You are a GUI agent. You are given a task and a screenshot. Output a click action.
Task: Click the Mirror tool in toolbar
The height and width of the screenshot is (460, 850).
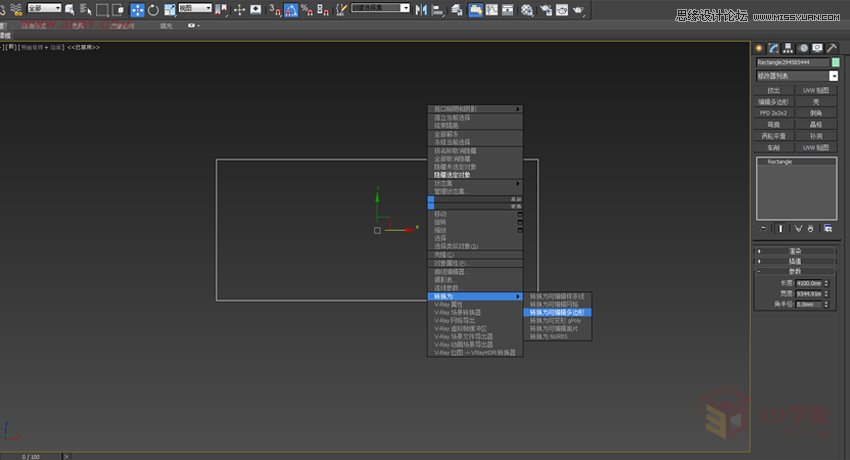pos(419,9)
